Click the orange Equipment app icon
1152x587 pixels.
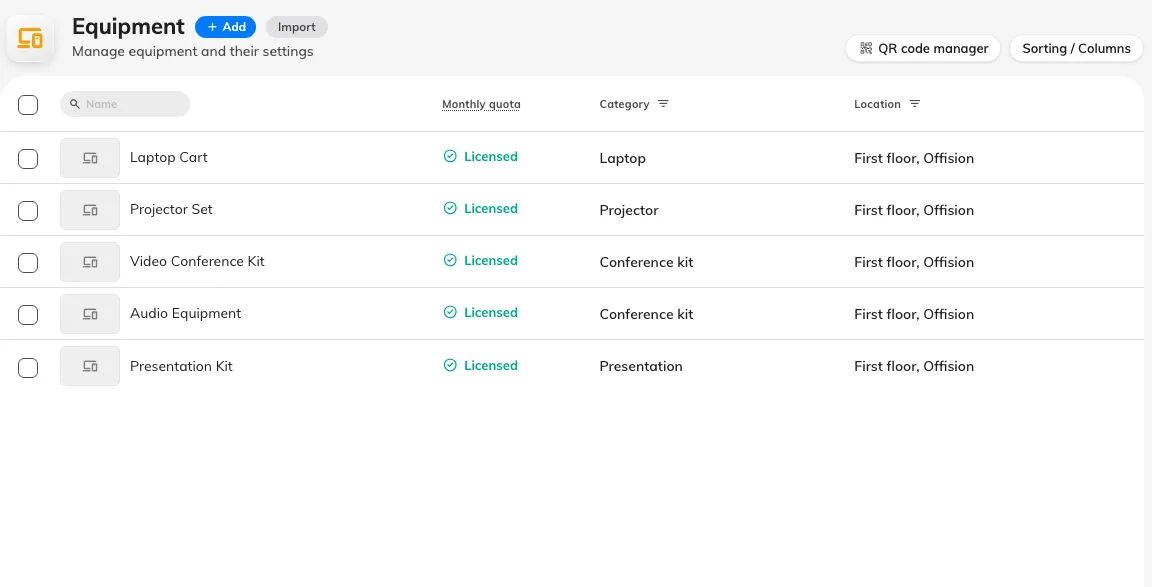point(30,38)
